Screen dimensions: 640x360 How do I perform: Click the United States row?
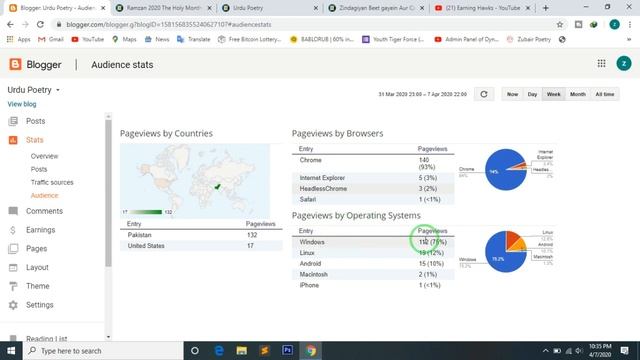point(201,246)
